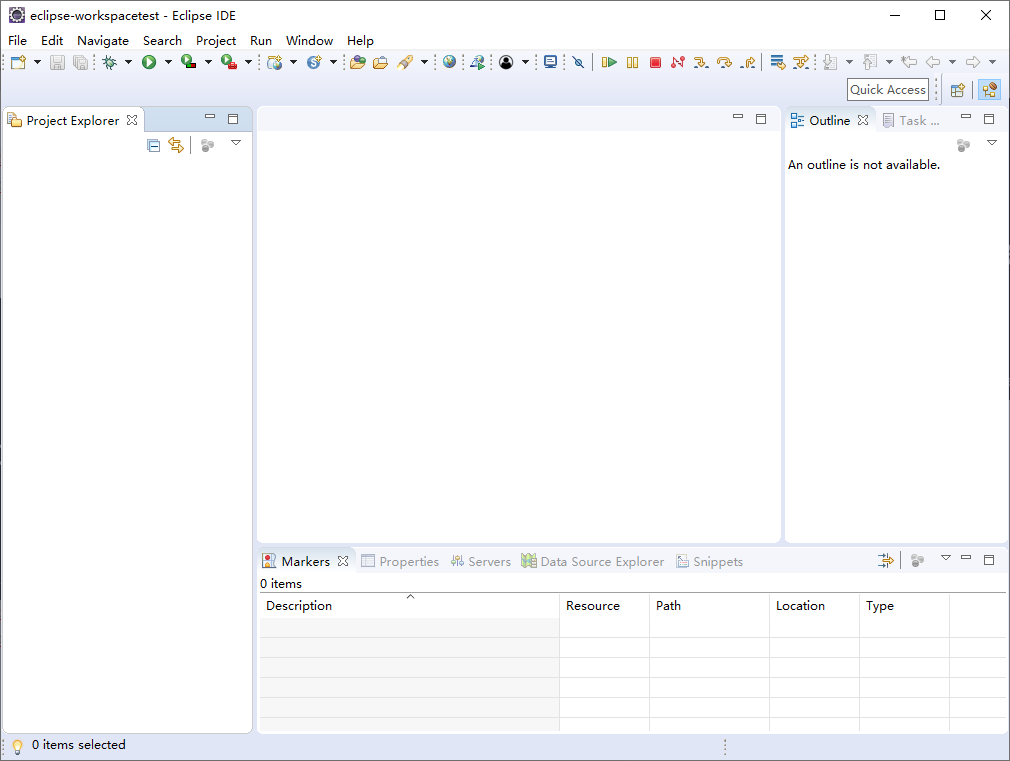The width and height of the screenshot is (1010, 761).
Task: Click the Quick Access search field
Action: pyautogui.click(x=887, y=89)
